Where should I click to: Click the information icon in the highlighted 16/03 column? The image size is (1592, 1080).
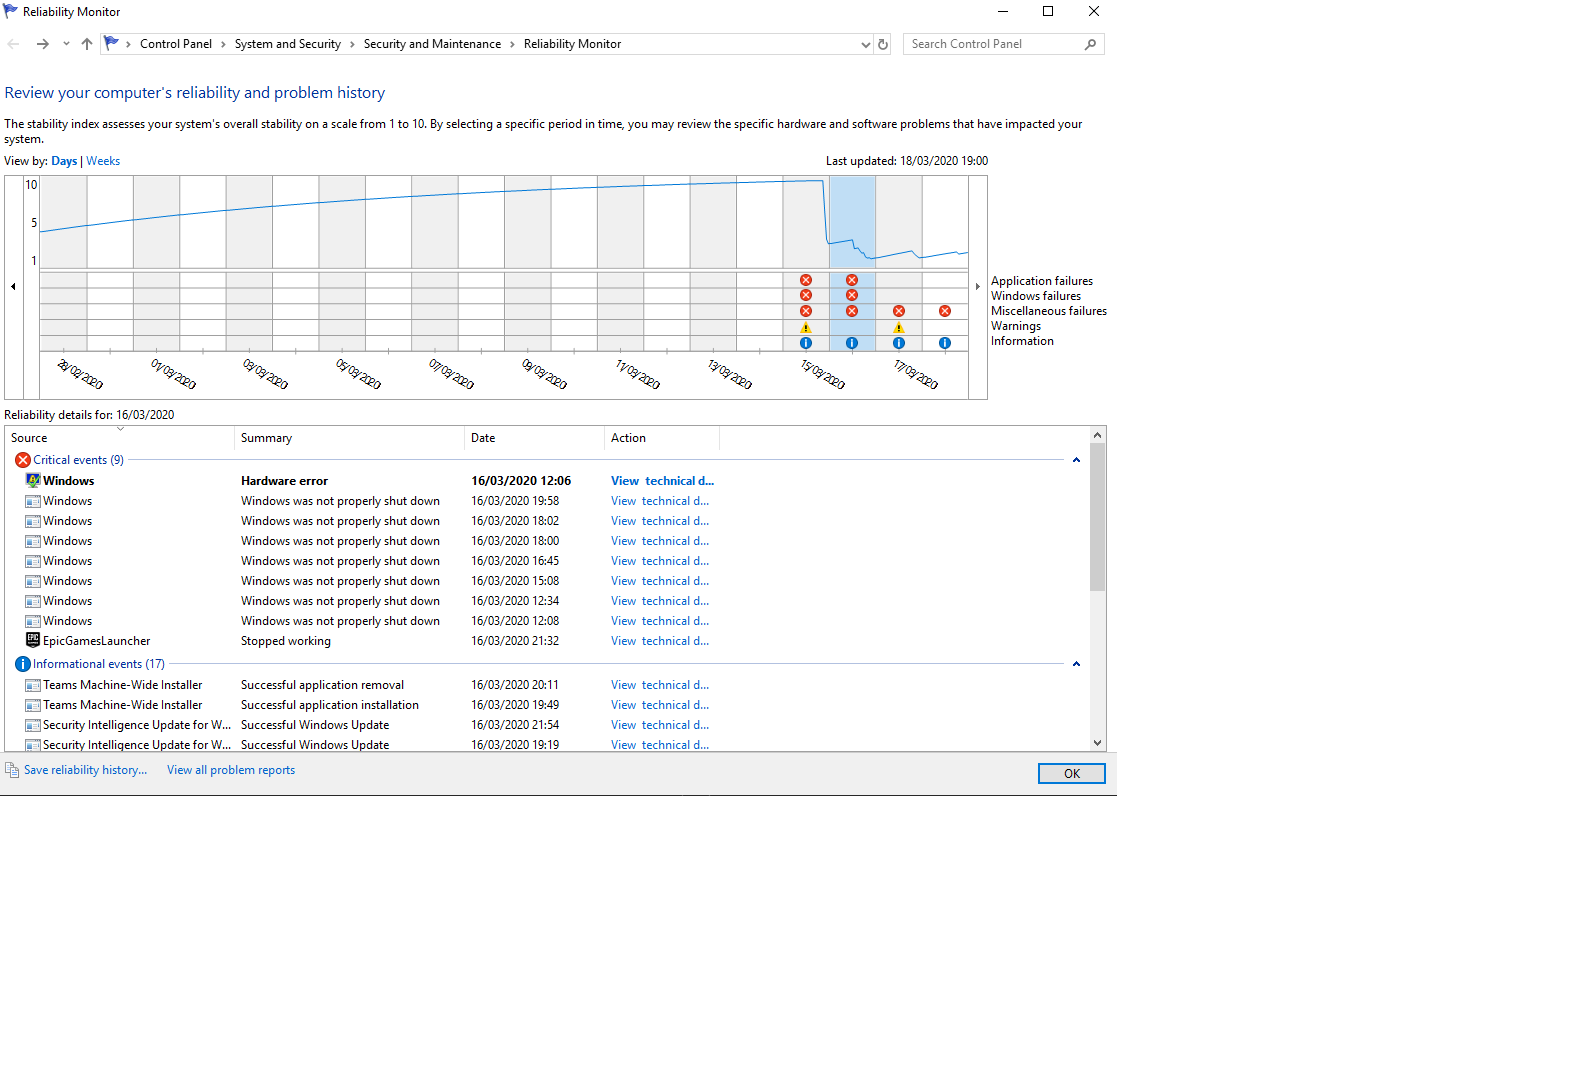click(x=852, y=343)
